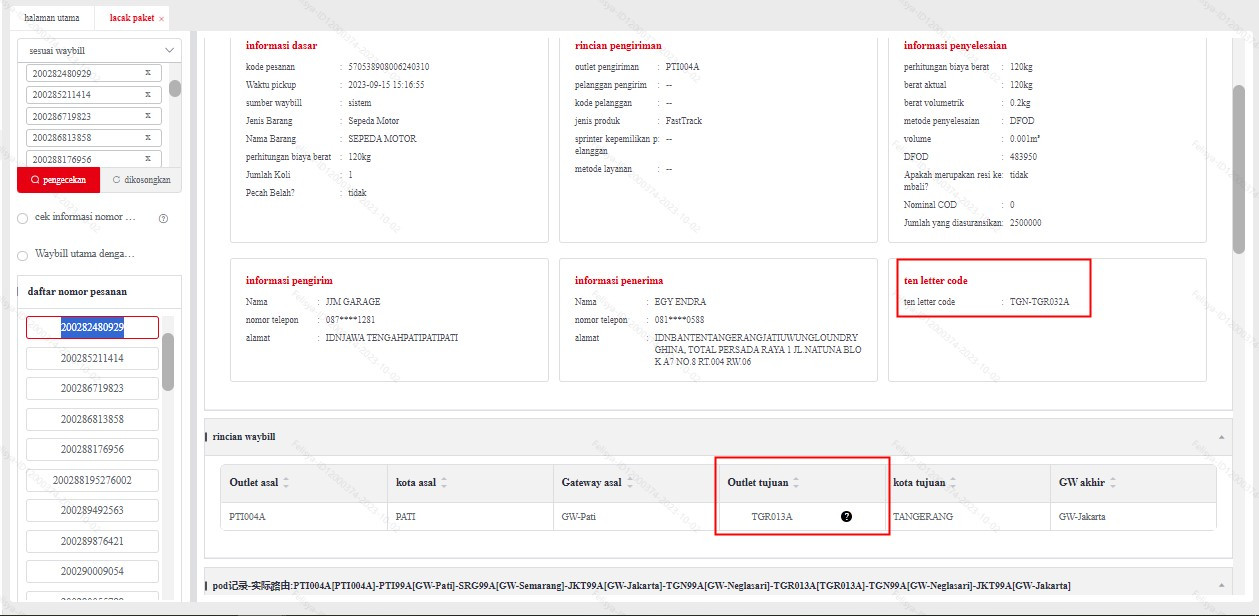Switch to the lacak paket tab
This screenshot has height=616, width=1259.
point(131,18)
